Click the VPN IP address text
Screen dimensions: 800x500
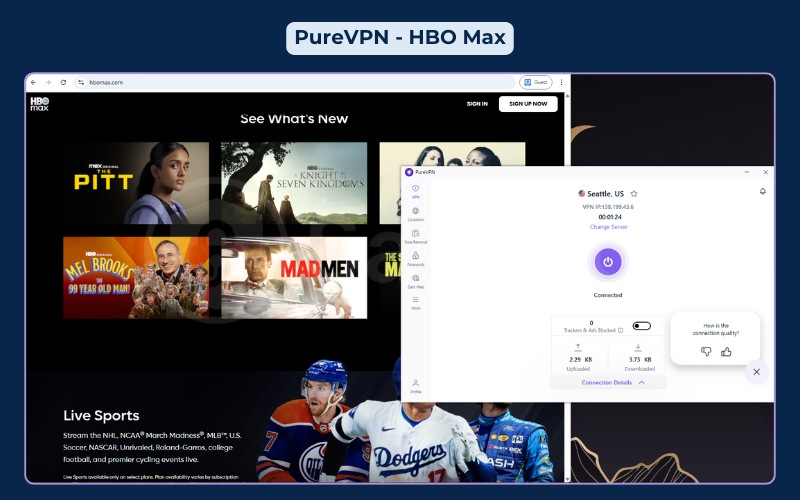point(608,207)
